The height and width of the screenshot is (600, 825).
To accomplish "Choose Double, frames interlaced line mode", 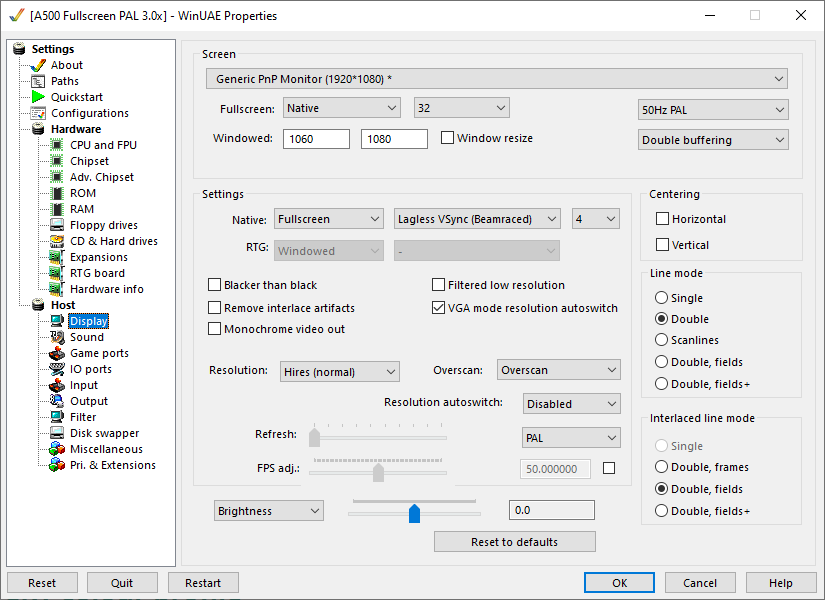I will pyautogui.click(x=661, y=467).
